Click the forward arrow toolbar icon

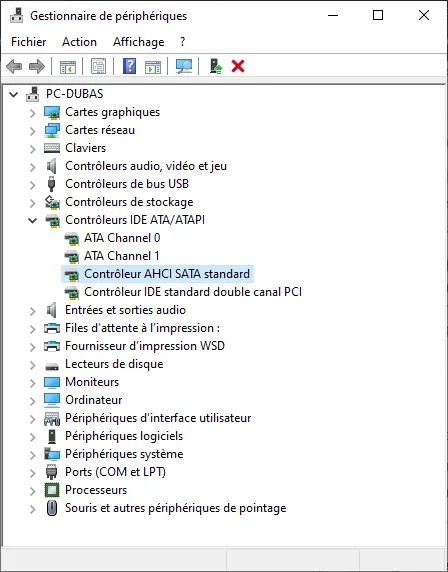(x=37, y=67)
